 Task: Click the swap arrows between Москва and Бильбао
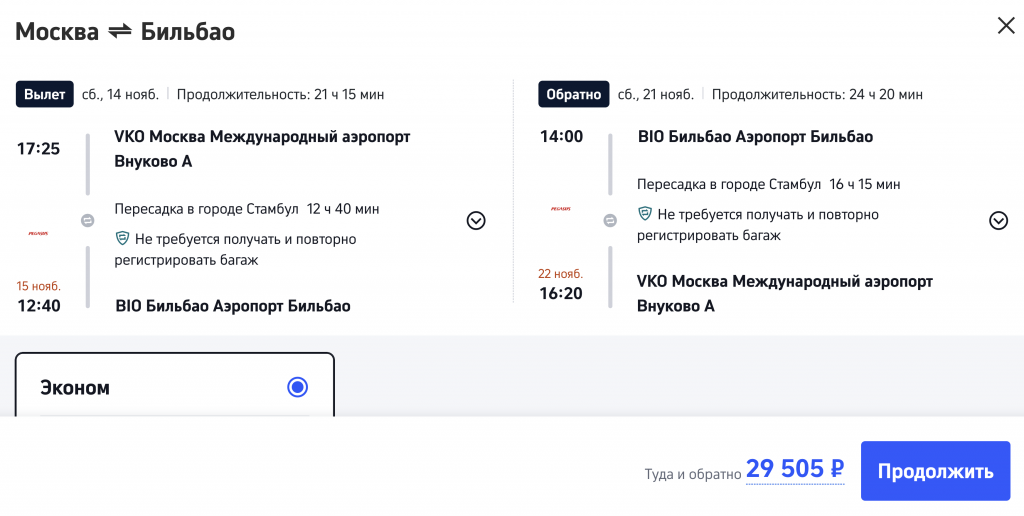[120, 31]
